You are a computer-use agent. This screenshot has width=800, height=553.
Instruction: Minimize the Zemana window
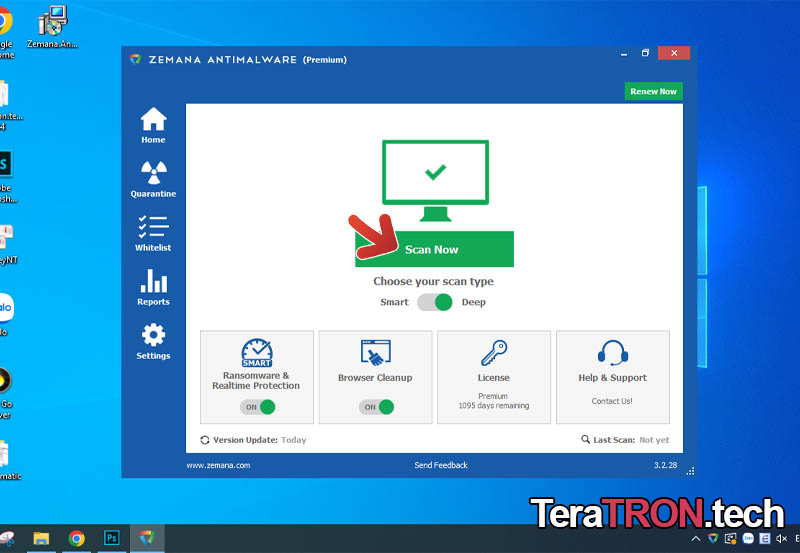click(623, 54)
